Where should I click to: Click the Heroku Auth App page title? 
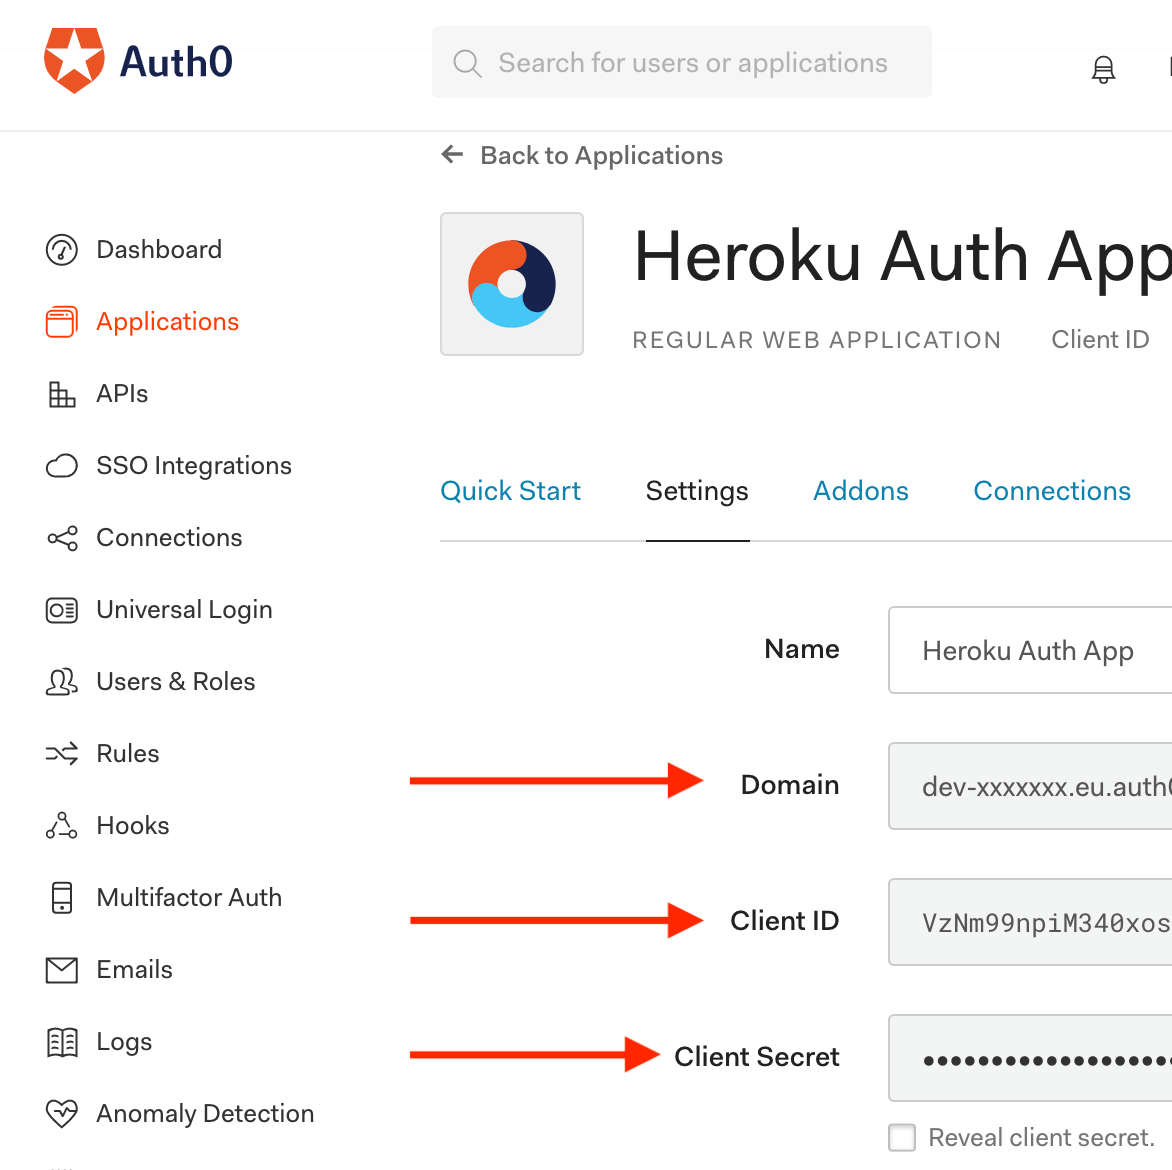pos(903,259)
